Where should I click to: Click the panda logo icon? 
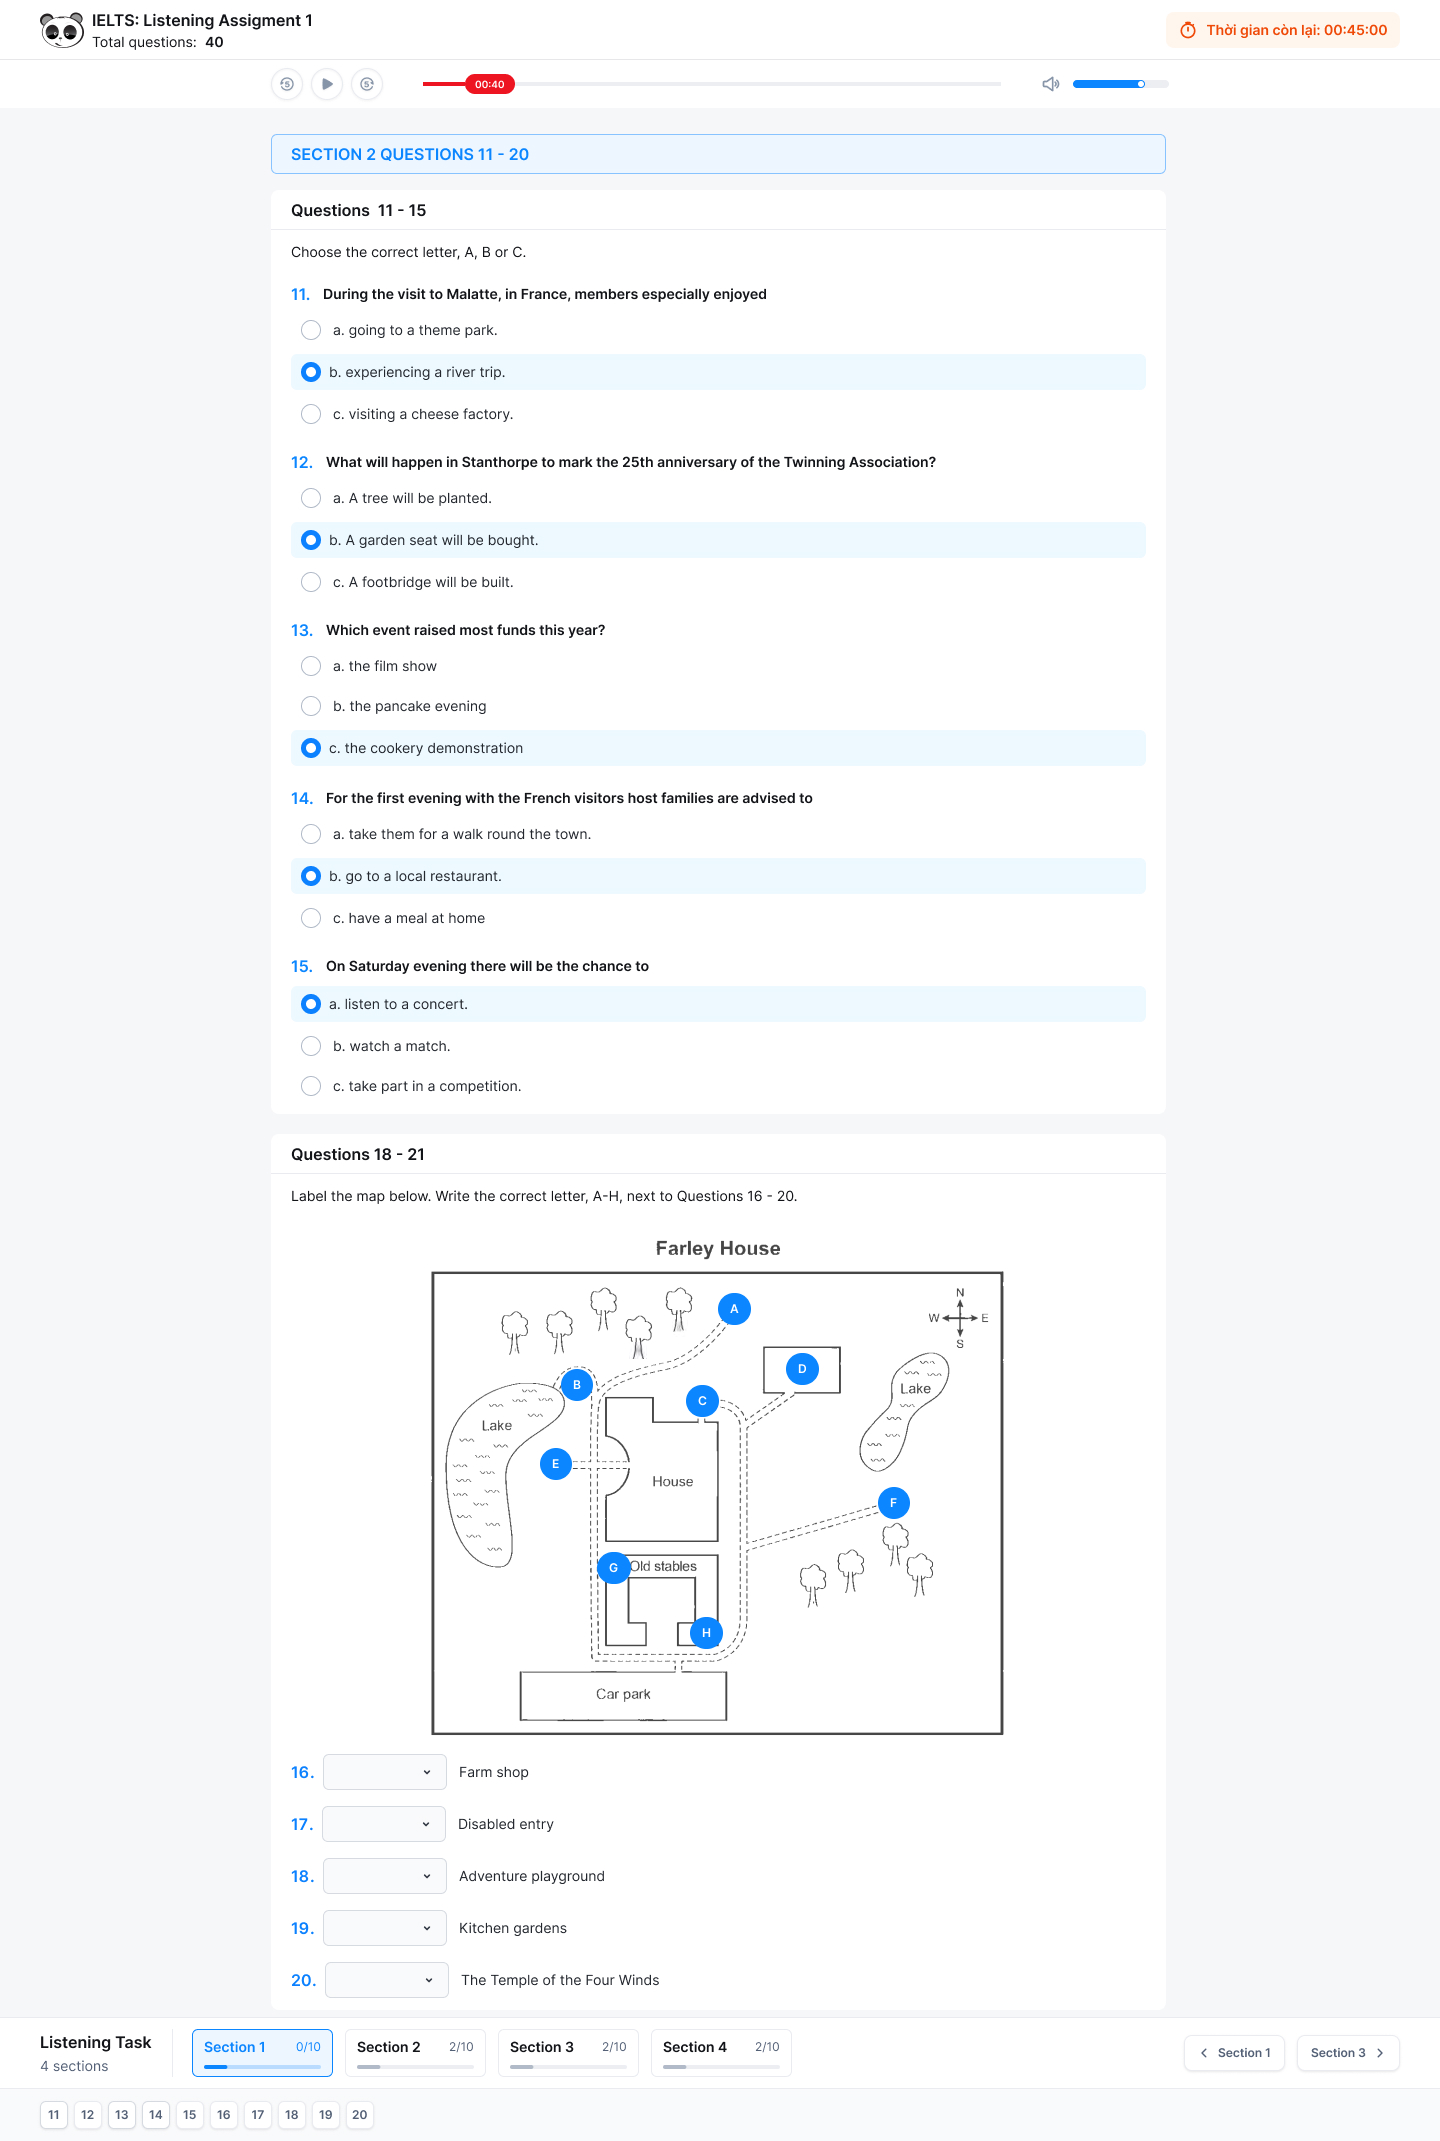point(62,30)
